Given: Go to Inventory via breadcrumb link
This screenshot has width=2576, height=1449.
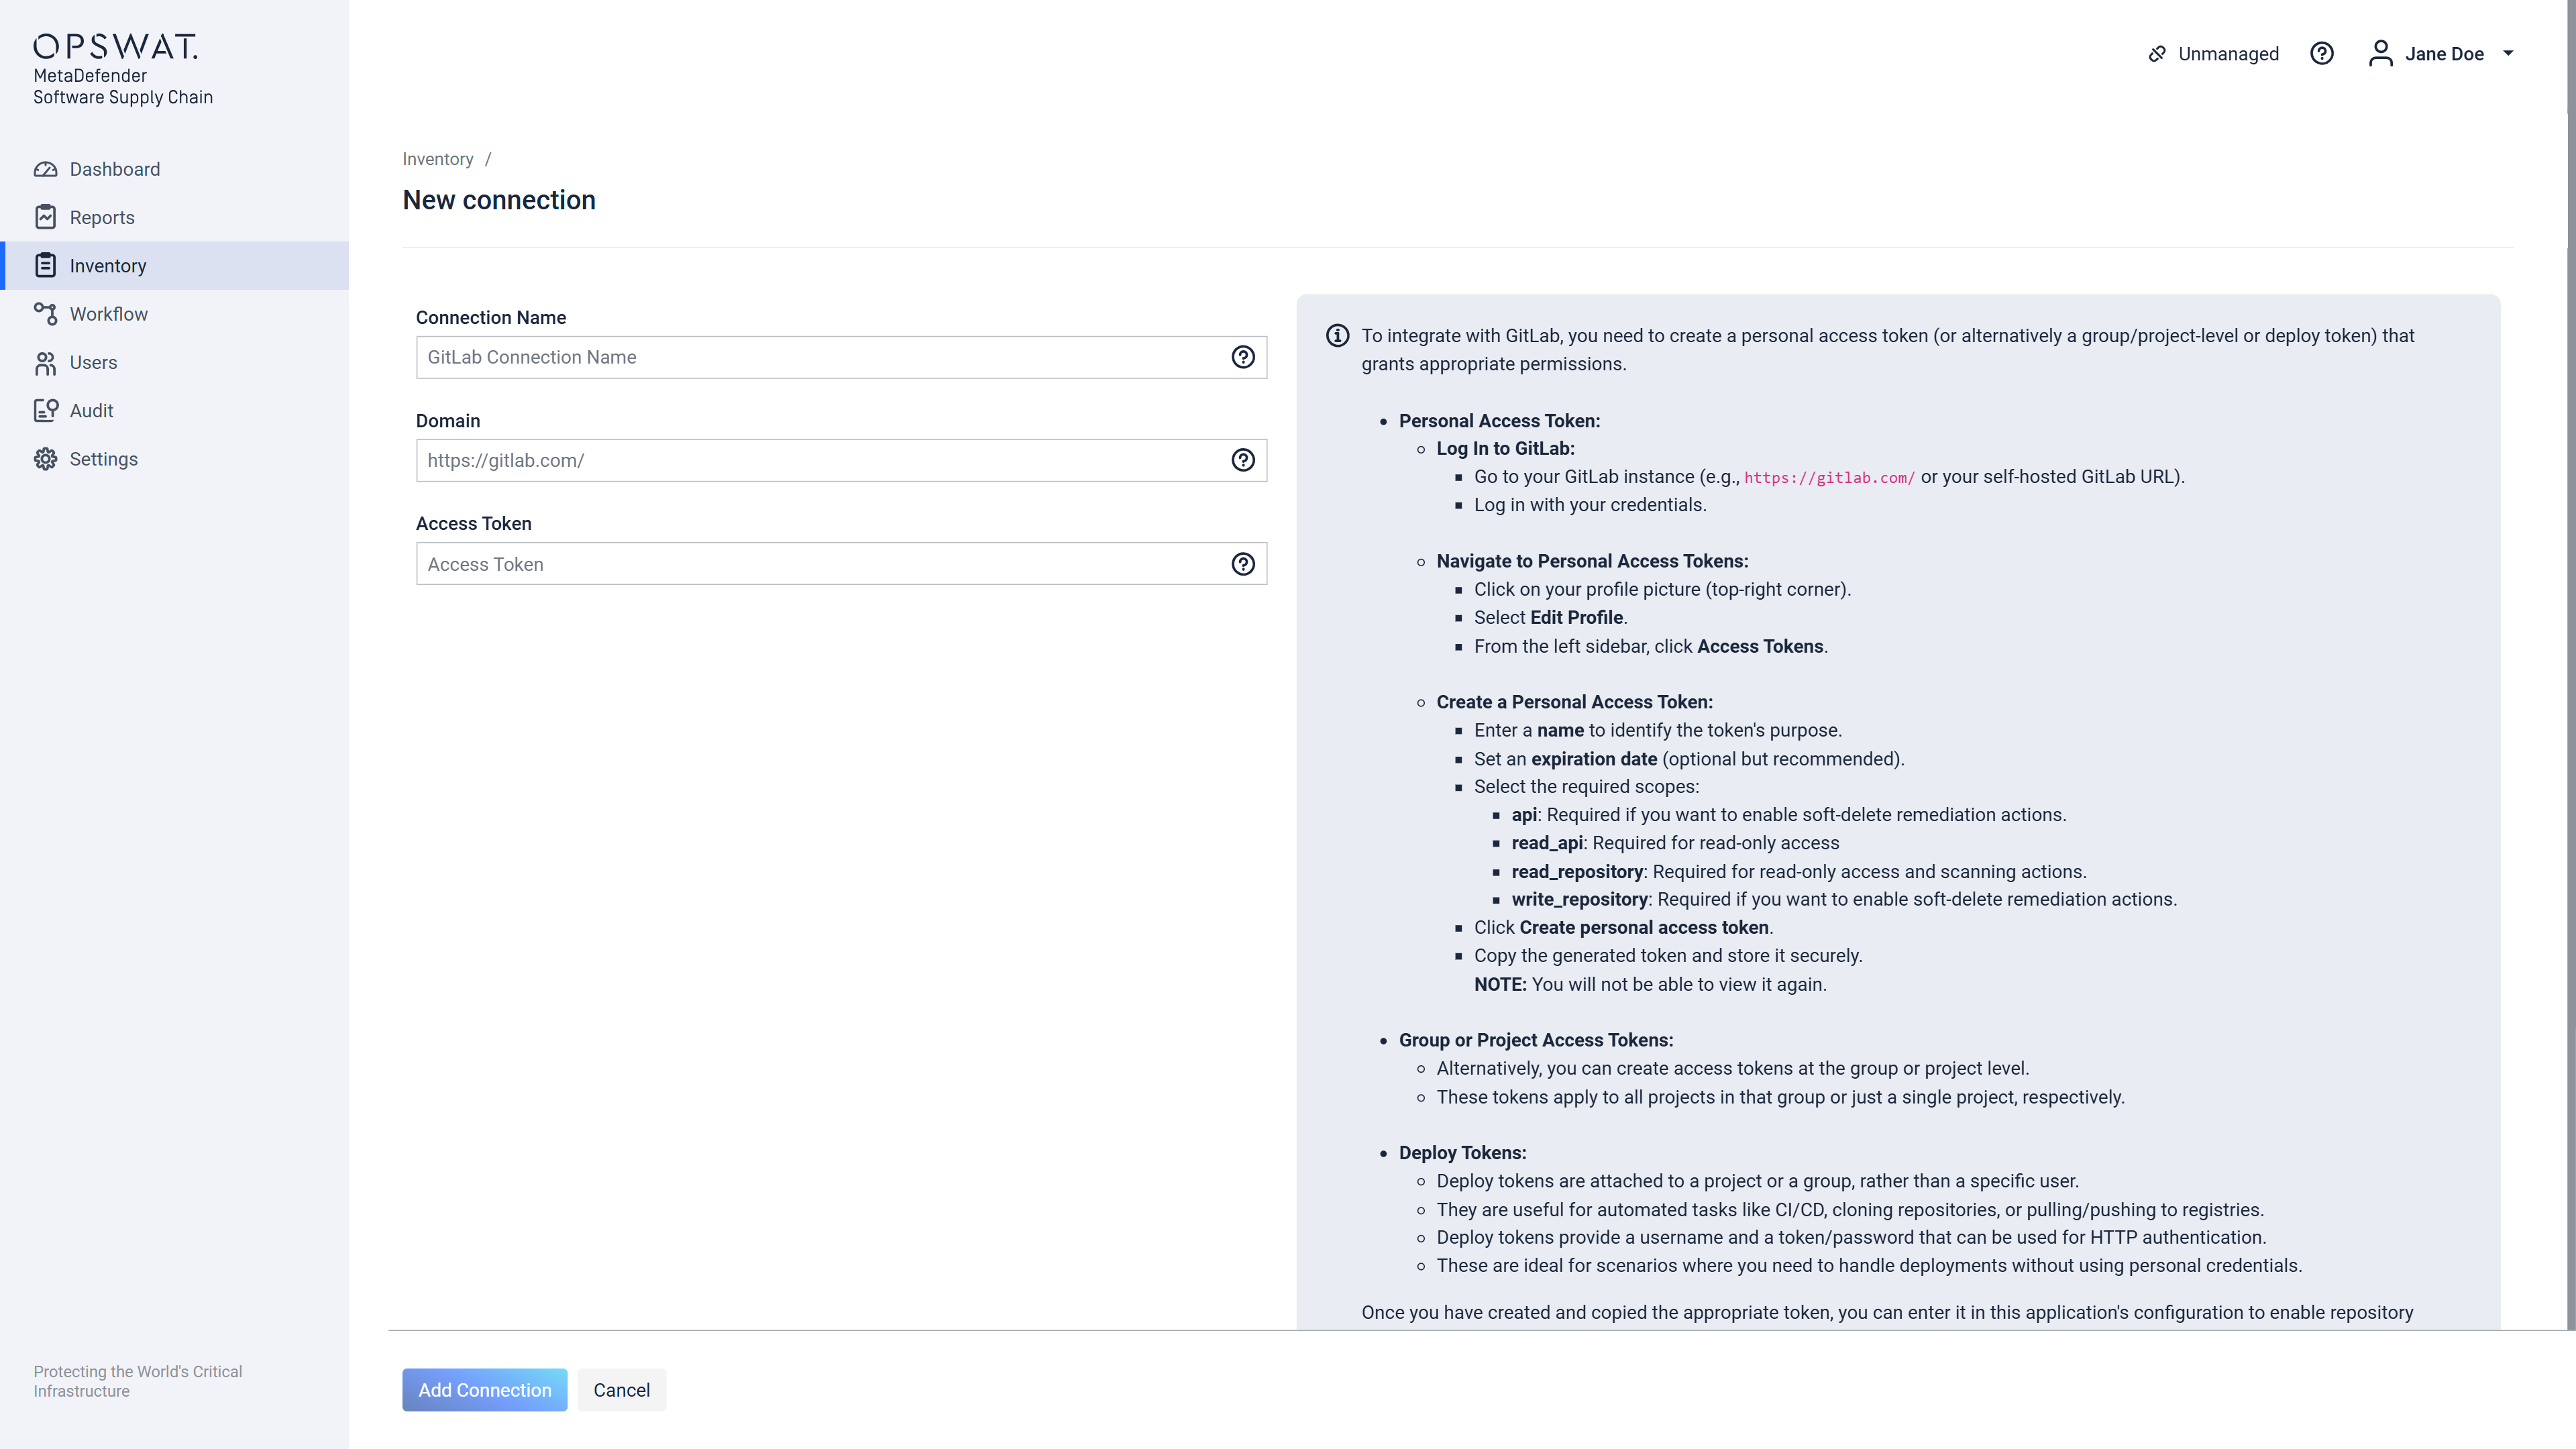Looking at the screenshot, I should [x=437, y=159].
